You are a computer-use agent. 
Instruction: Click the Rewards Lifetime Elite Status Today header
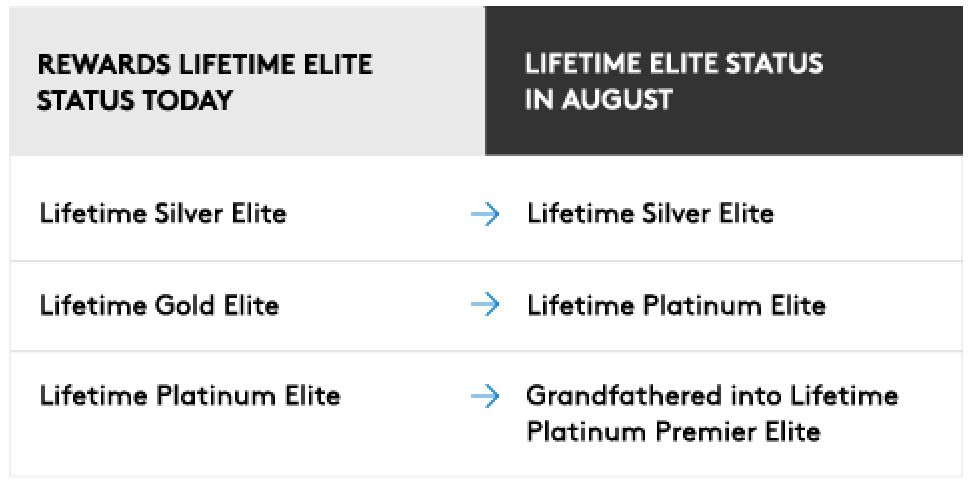coord(205,82)
